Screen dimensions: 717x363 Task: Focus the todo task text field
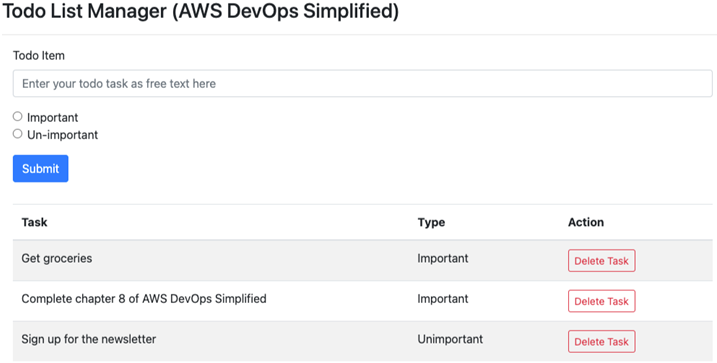[x=363, y=84]
